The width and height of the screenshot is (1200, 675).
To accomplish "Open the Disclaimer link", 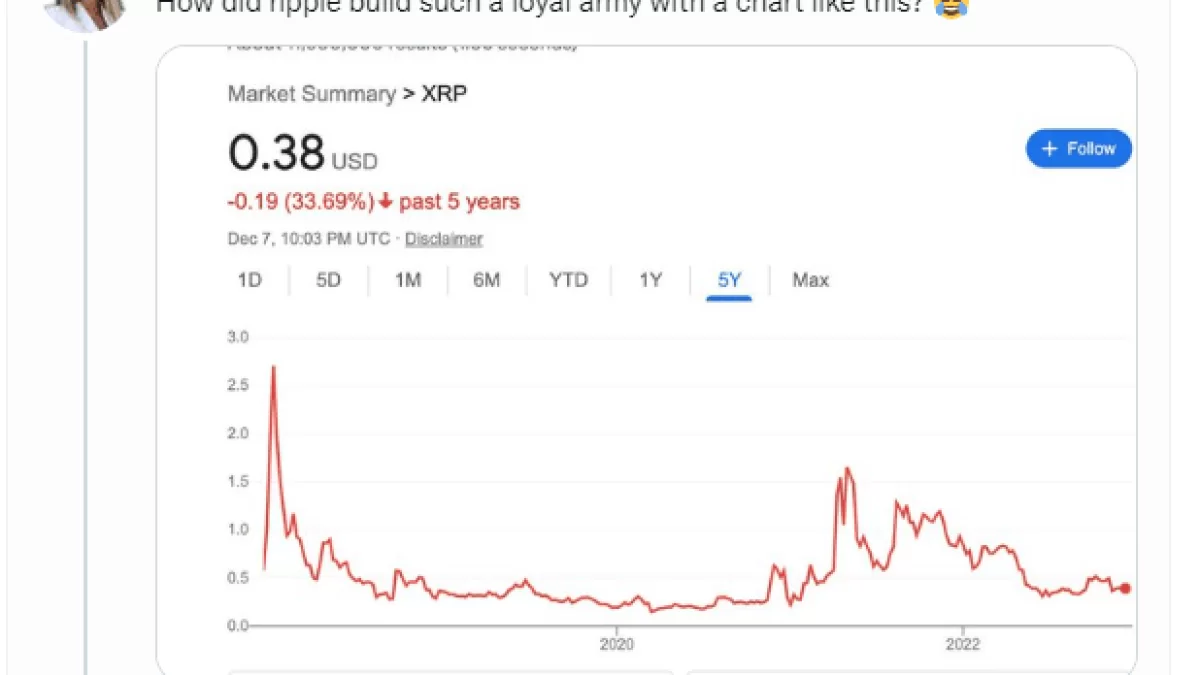I will click(x=443, y=239).
